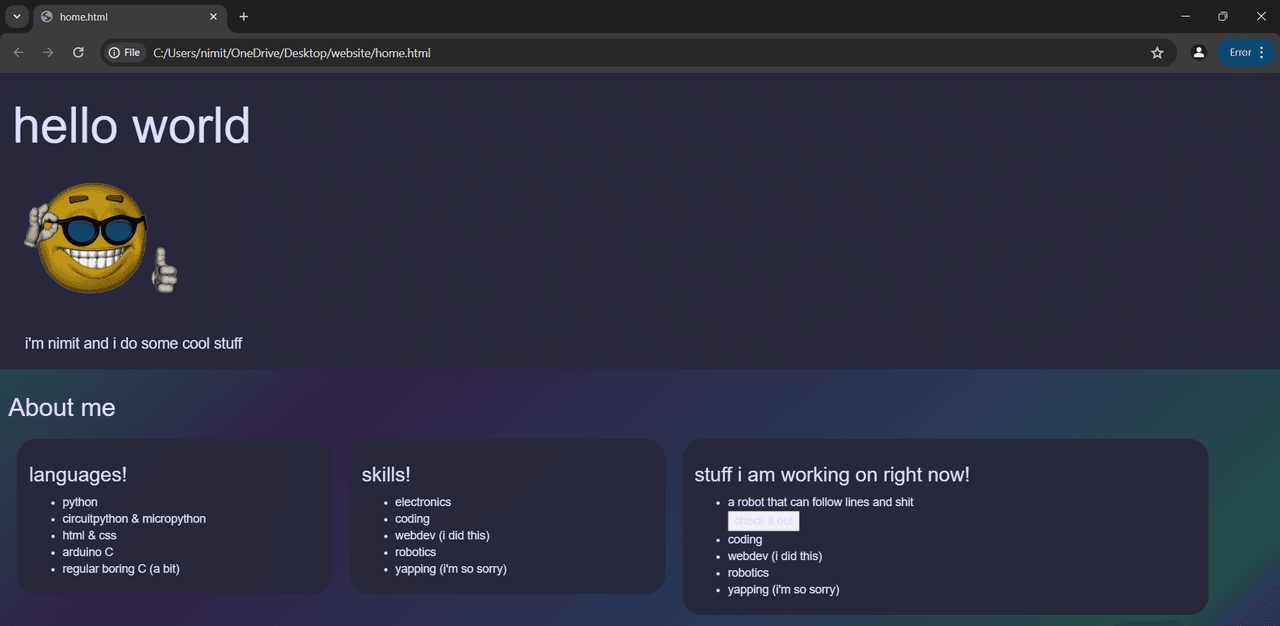Click "python" in the languages list
This screenshot has height=626, width=1280.
pyautogui.click(x=80, y=502)
